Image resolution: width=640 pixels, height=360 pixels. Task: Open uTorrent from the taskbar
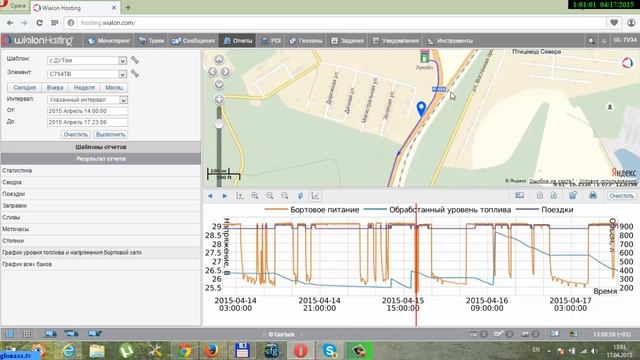pyautogui.click(x=127, y=351)
